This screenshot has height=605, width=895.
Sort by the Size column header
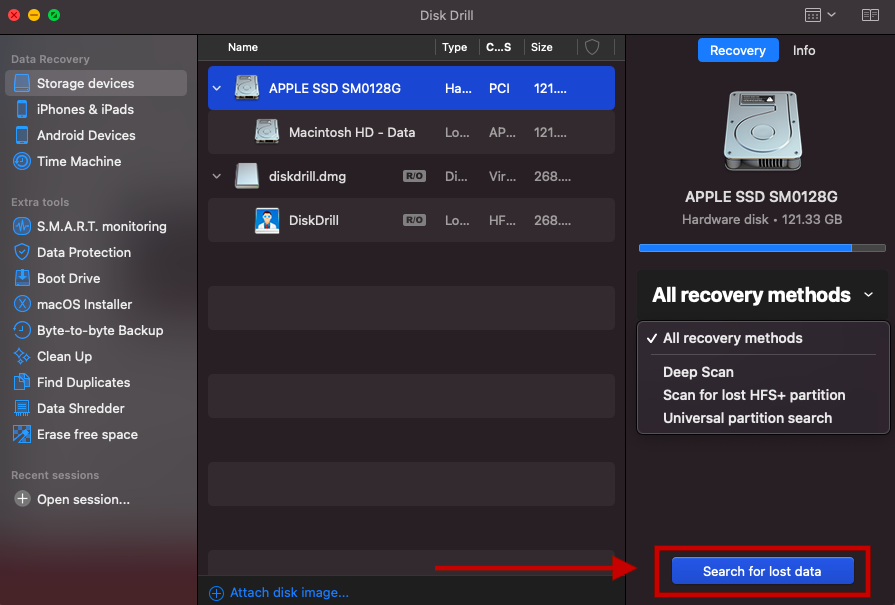pyautogui.click(x=542, y=47)
